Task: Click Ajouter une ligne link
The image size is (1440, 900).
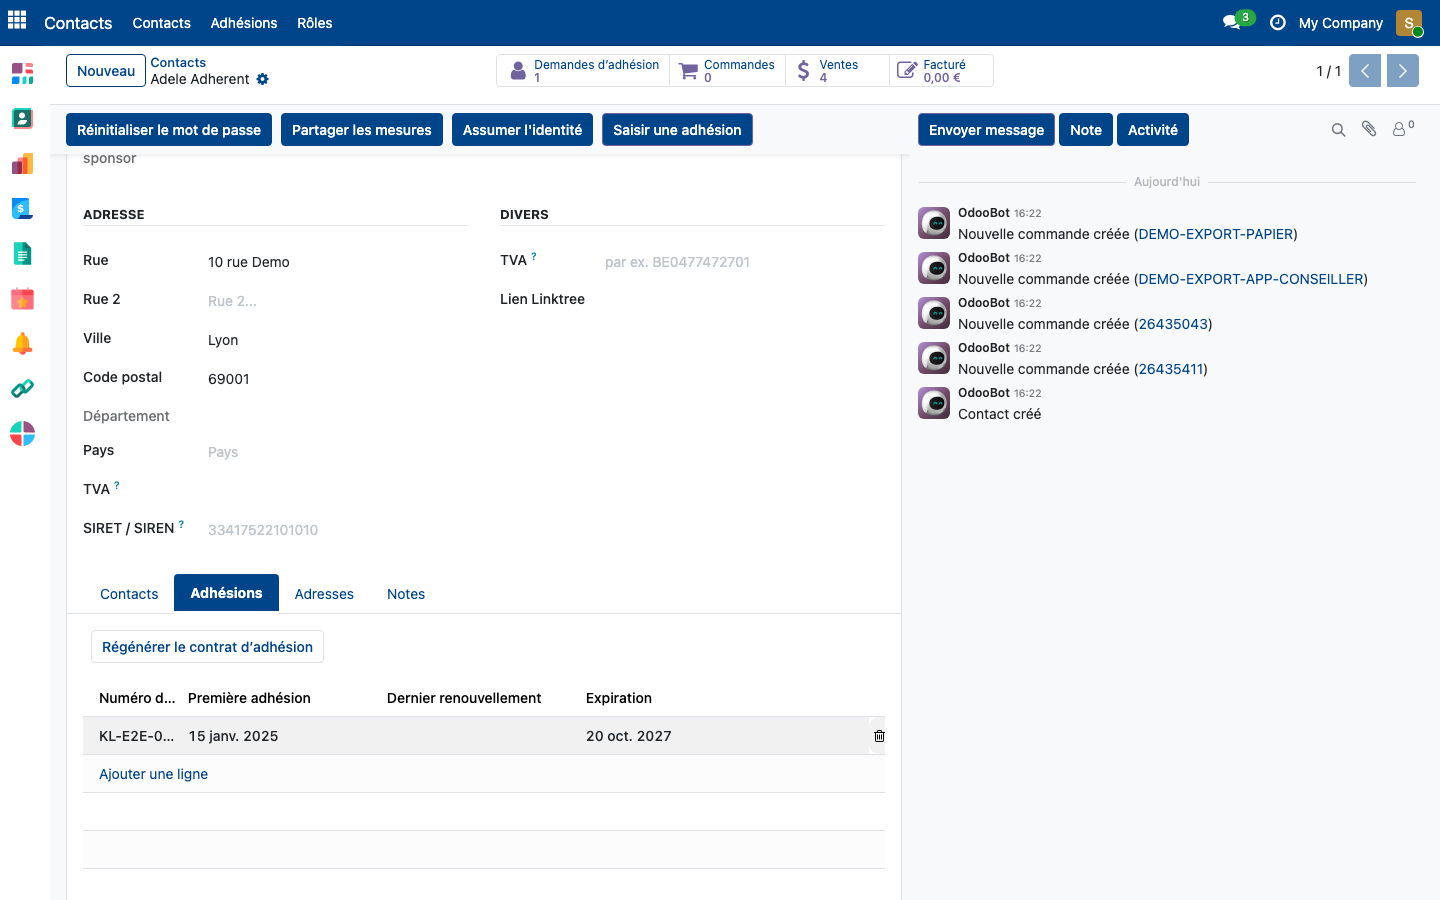Action: click(x=154, y=774)
